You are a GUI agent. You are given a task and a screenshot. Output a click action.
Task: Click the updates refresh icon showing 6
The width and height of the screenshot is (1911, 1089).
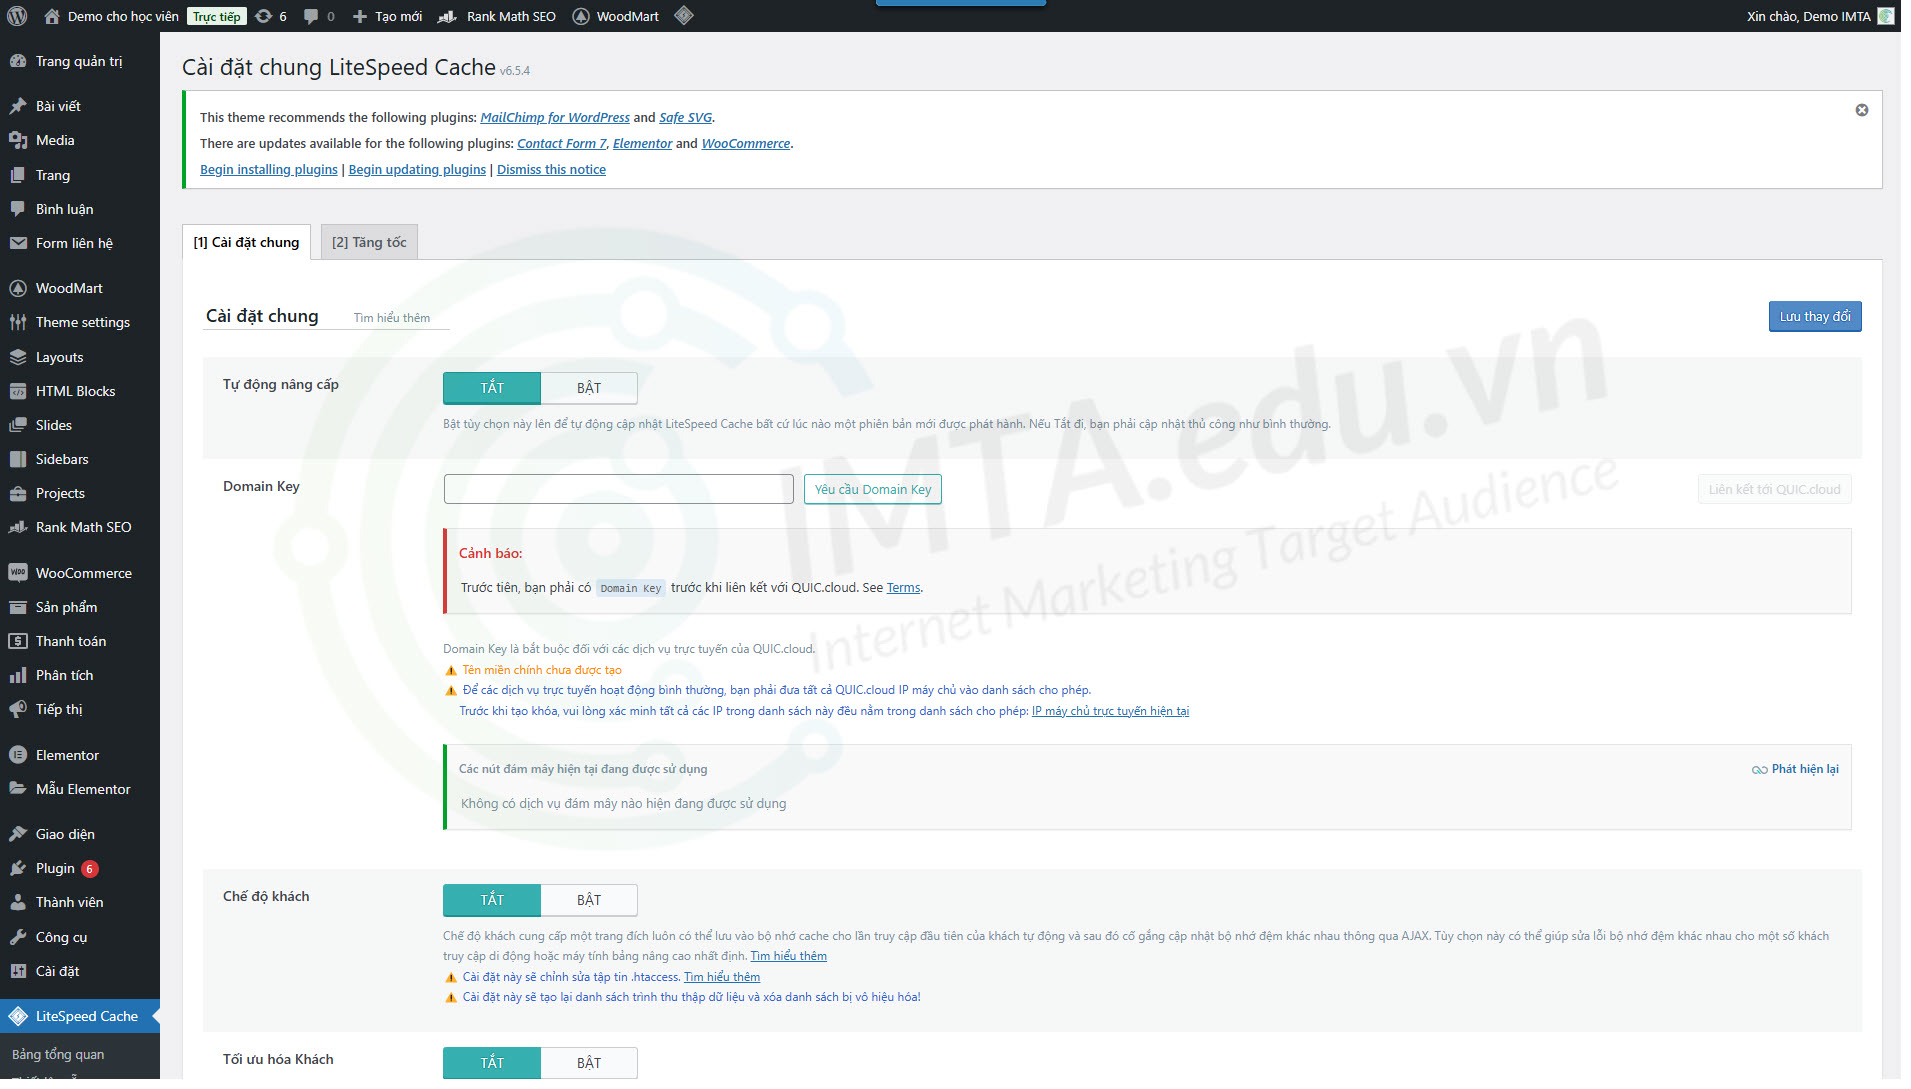(263, 16)
